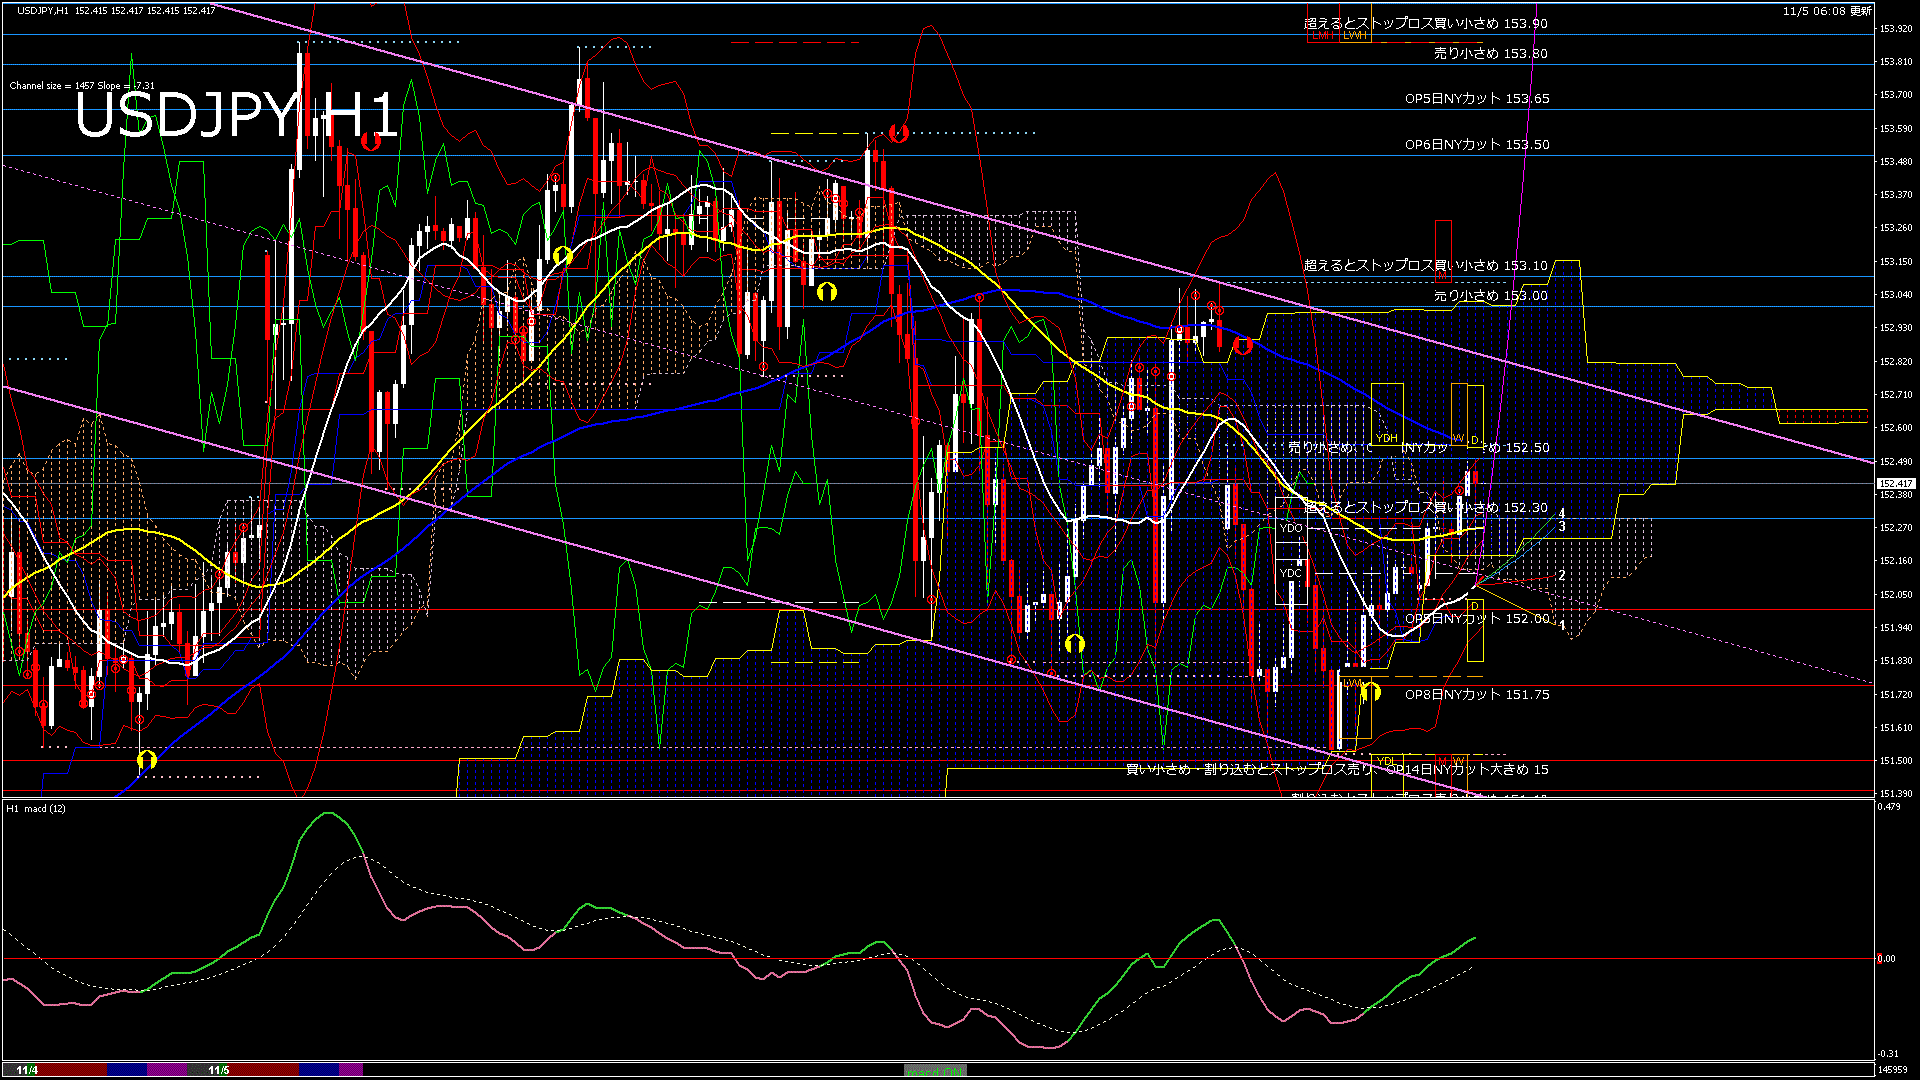
Task: Click the 売り小さめ 153.00 level label
Action: tap(1490, 296)
